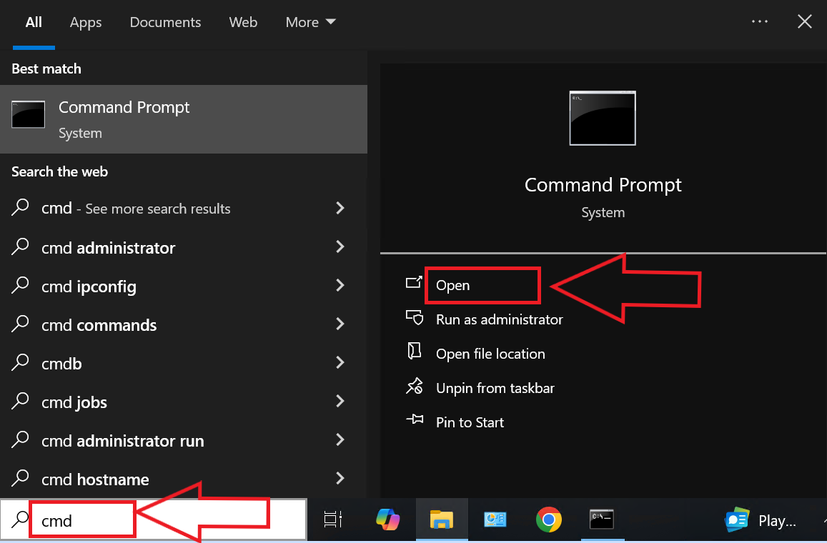Open Task View from the taskbar
The height and width of the screenshot is (543, 827).
[x=333, y=519]
